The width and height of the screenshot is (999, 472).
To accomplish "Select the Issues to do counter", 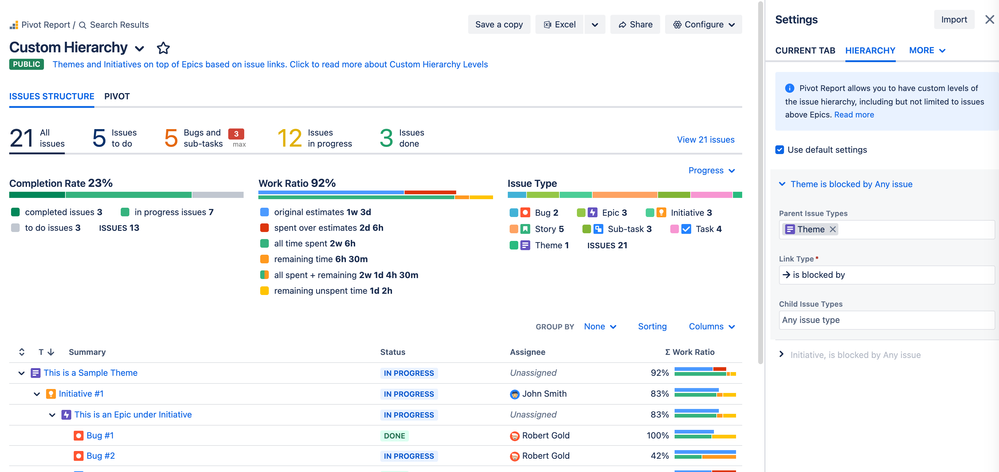I will pyautogui.click(x=115, y=138).
